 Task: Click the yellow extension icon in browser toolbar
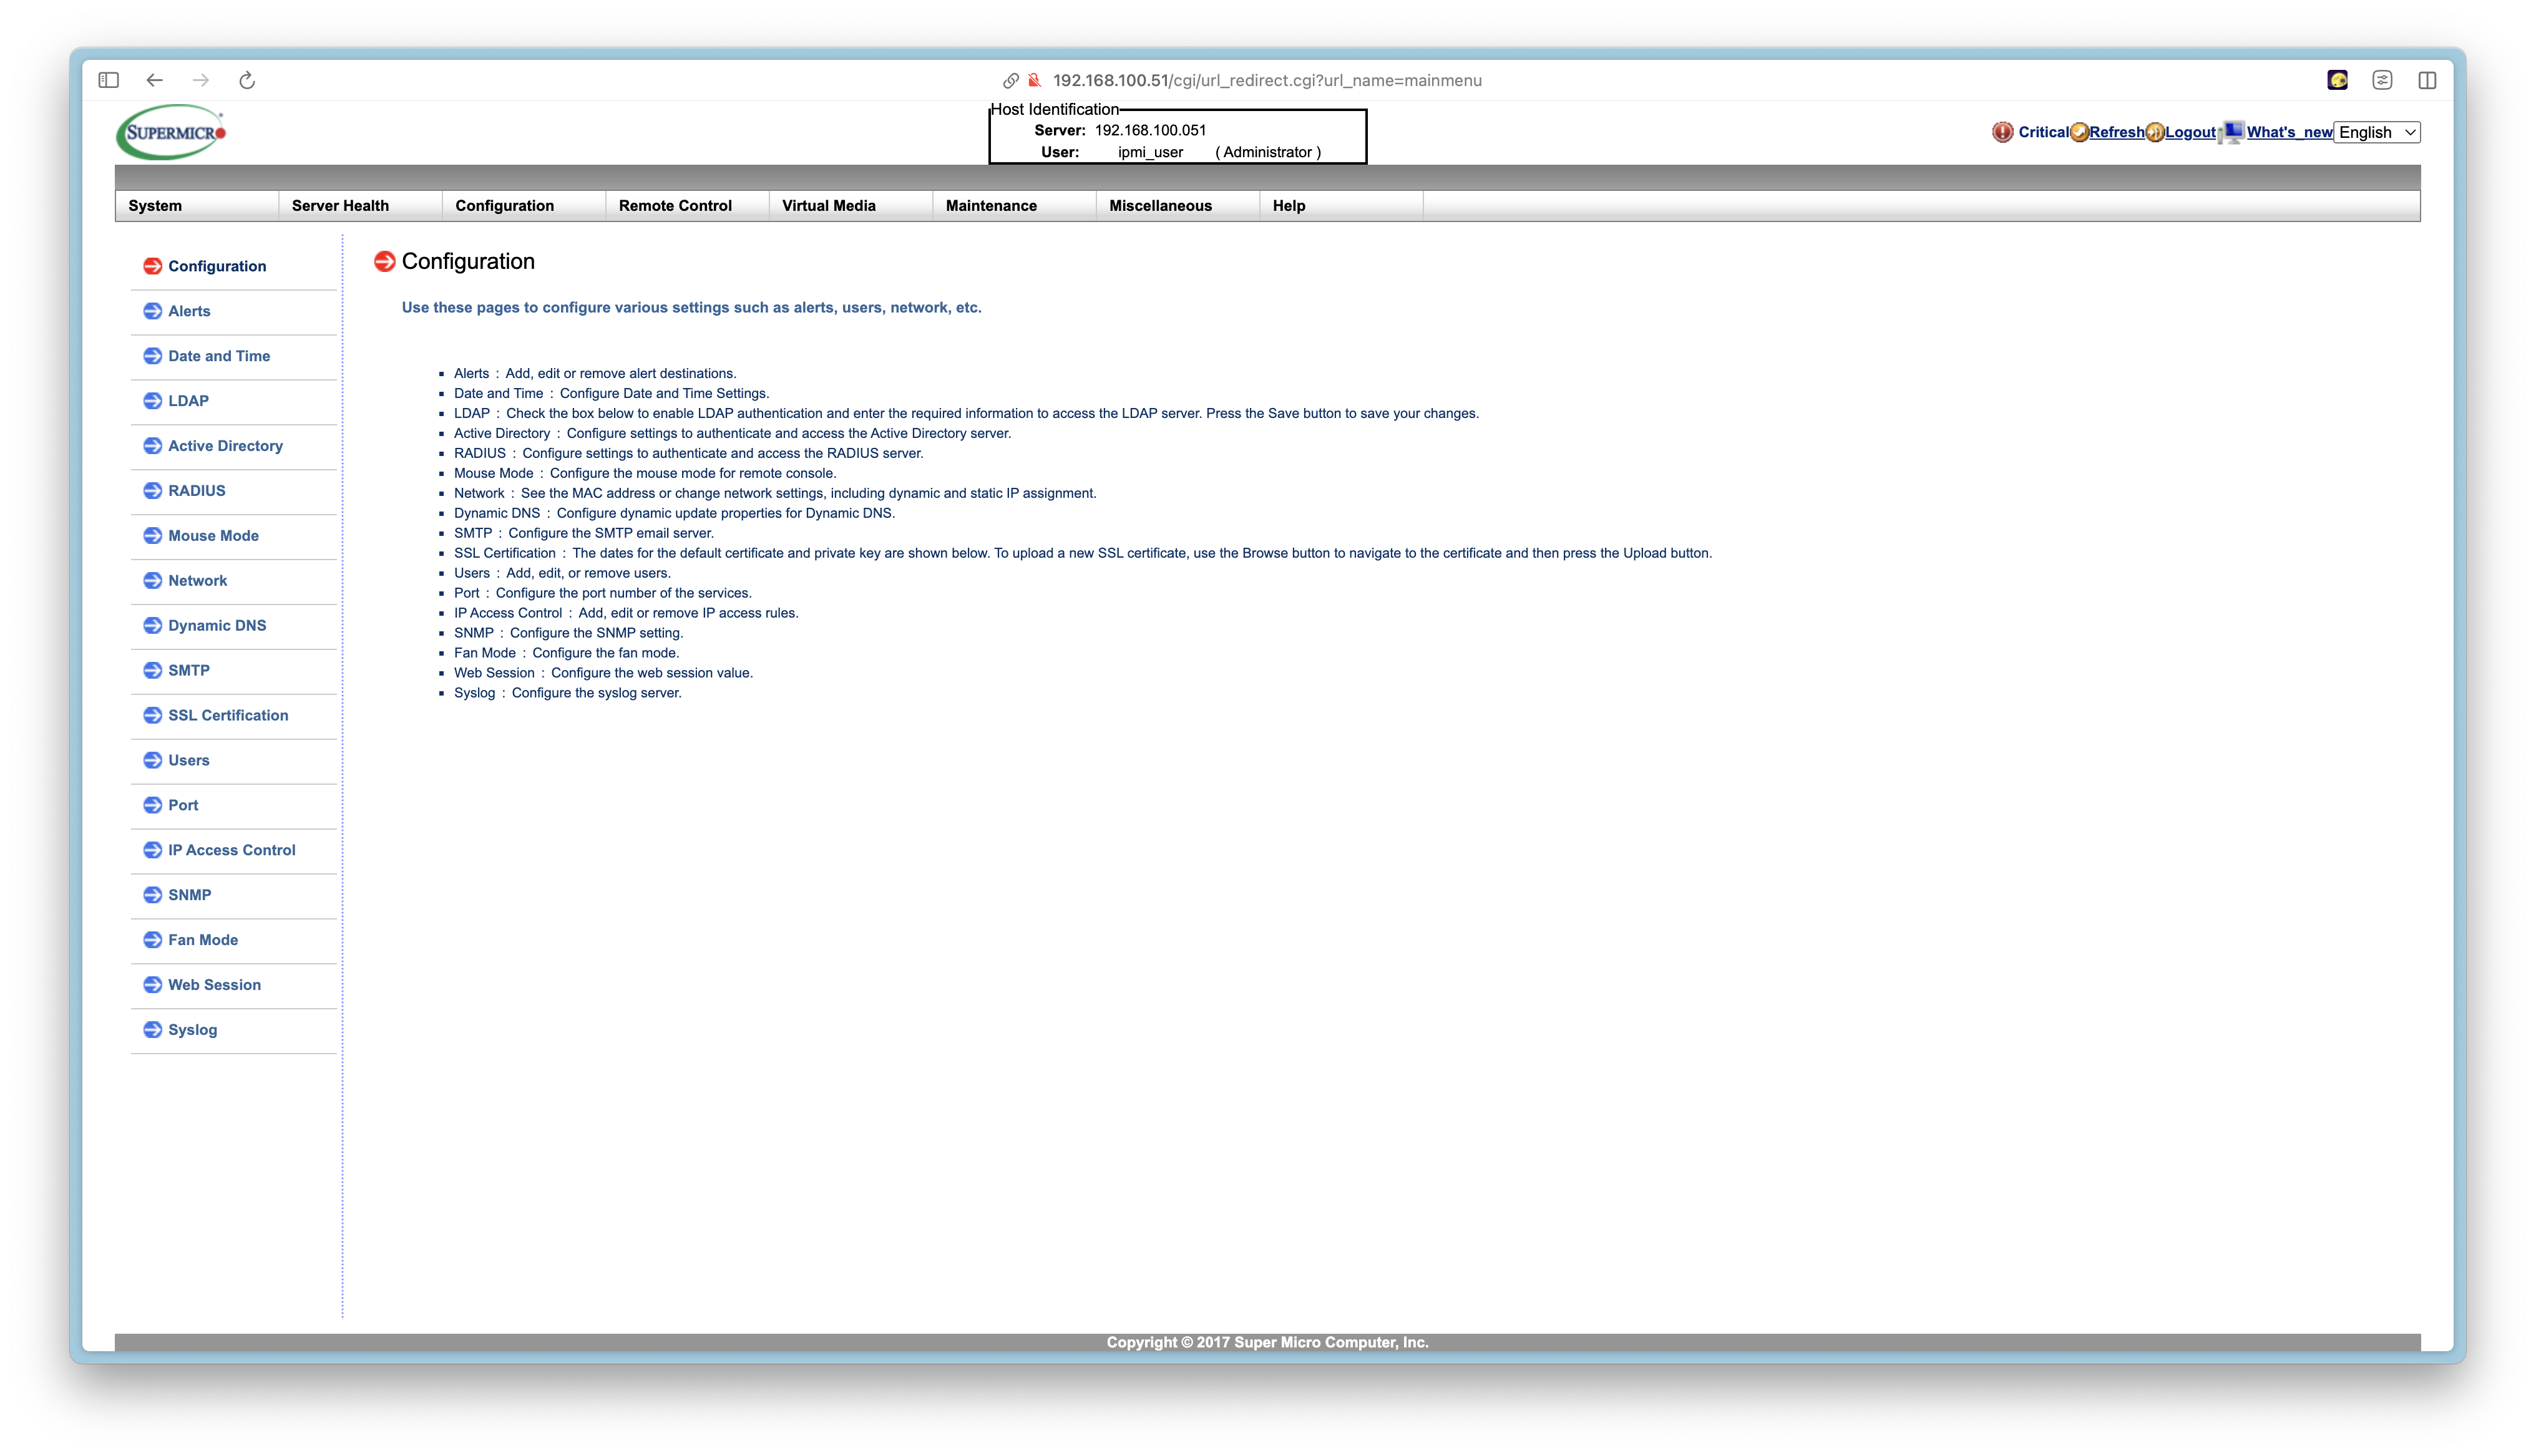click(x=2337, y=80)
